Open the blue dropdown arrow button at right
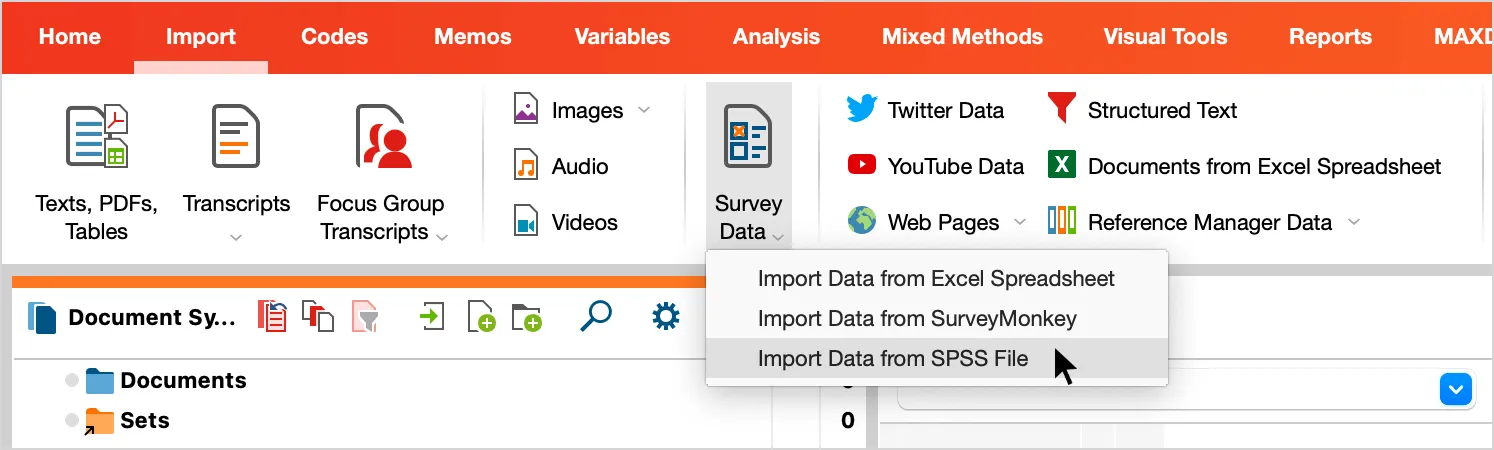Image resolution: width=1494 pixels, height=450 pixels. tap(1455, 389)
